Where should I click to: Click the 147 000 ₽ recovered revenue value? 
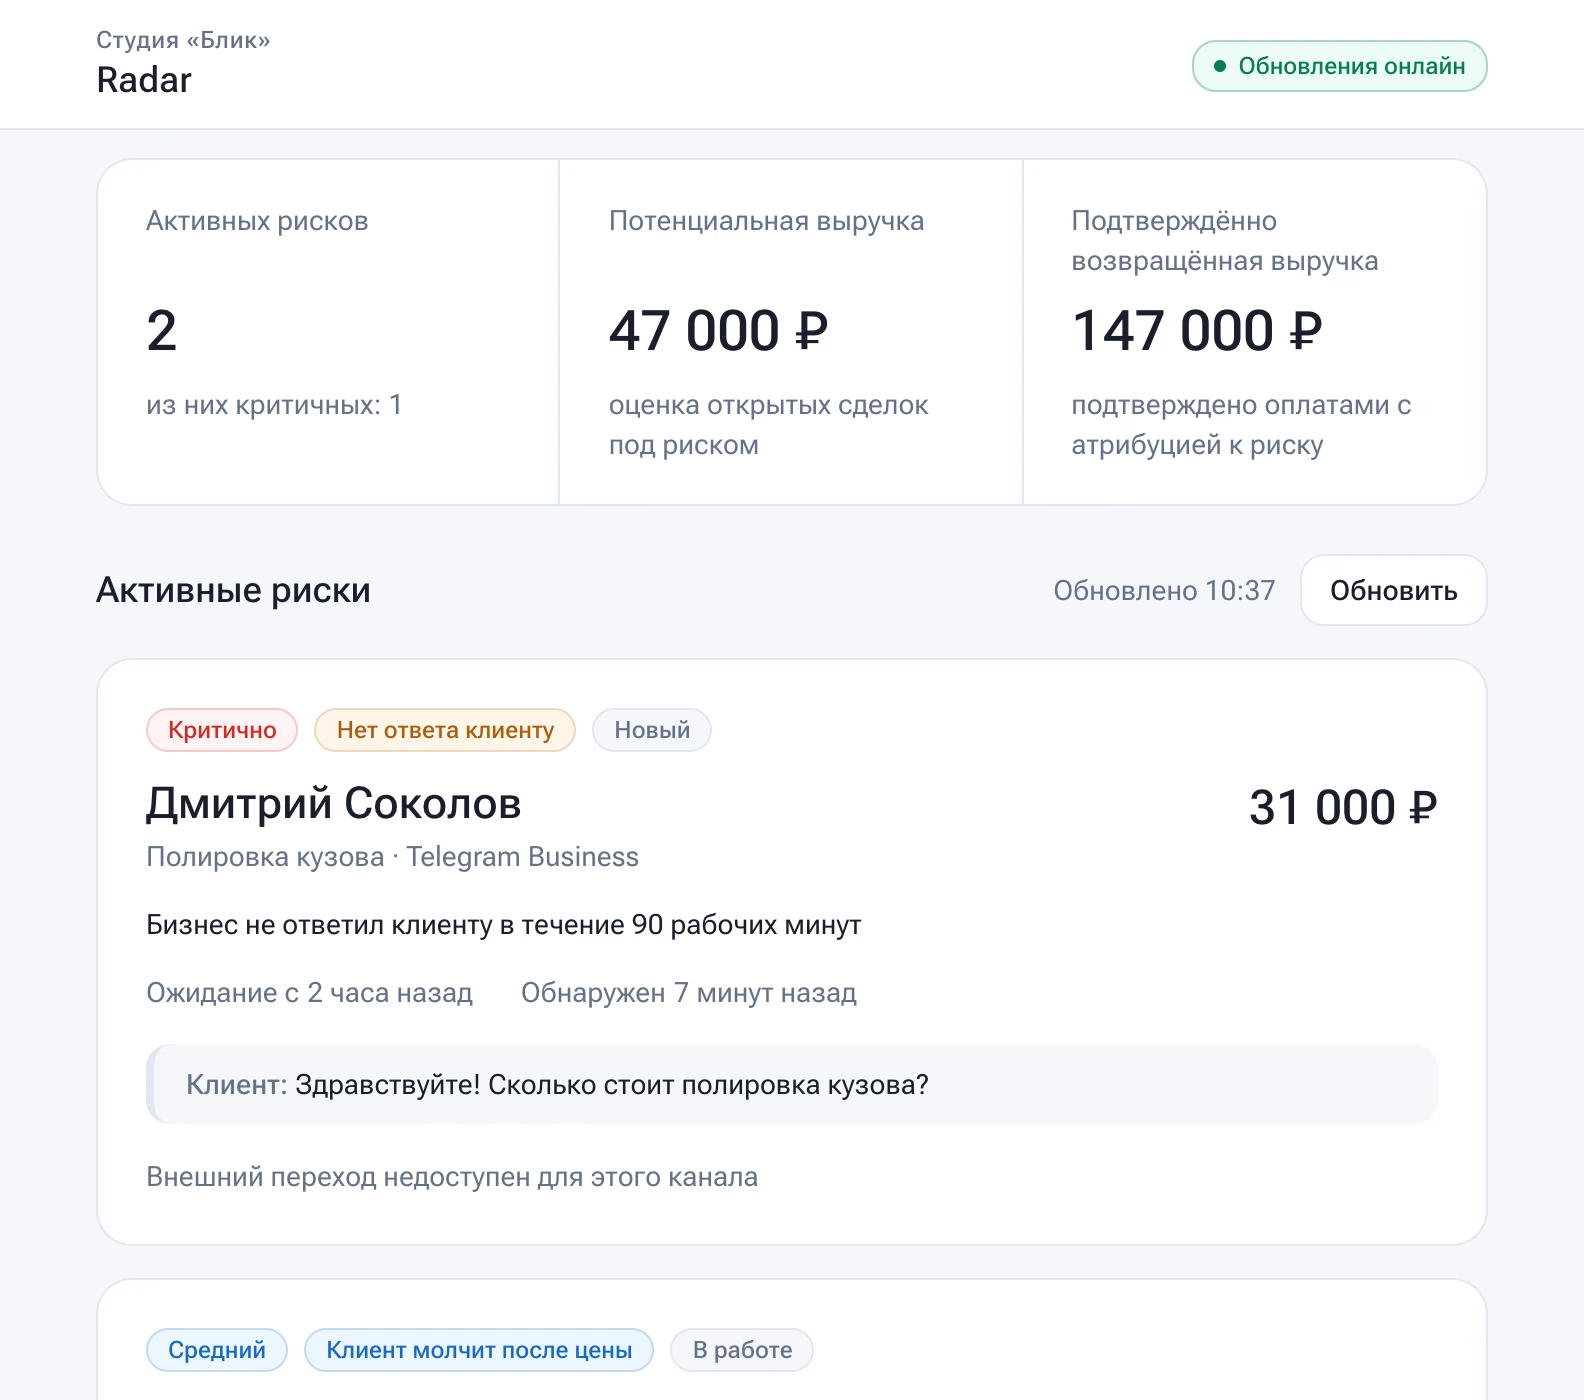[x=1197, y=331]
